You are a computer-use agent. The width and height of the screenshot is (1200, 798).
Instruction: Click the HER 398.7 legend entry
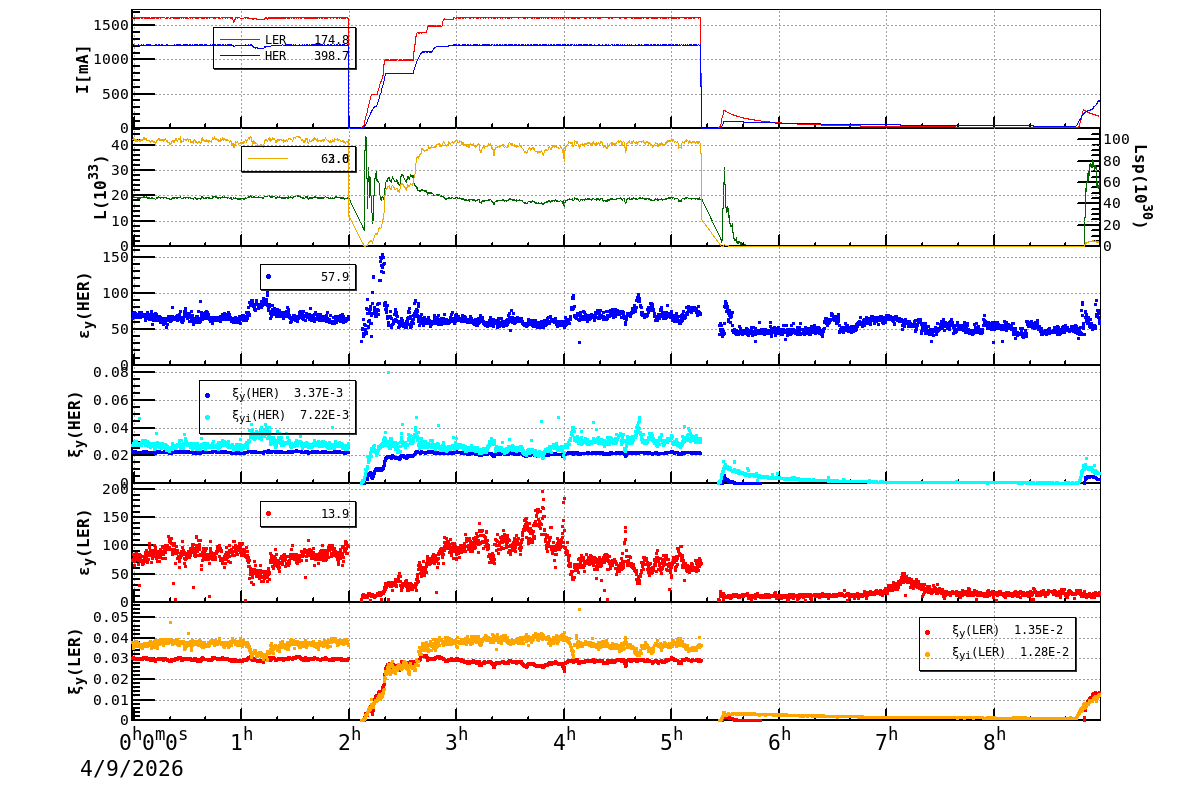click(284, 56)
